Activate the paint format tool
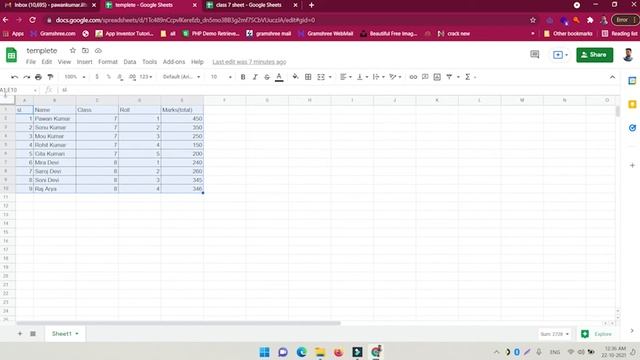Viewport: 640px width, 360px height. pos(50,77)
